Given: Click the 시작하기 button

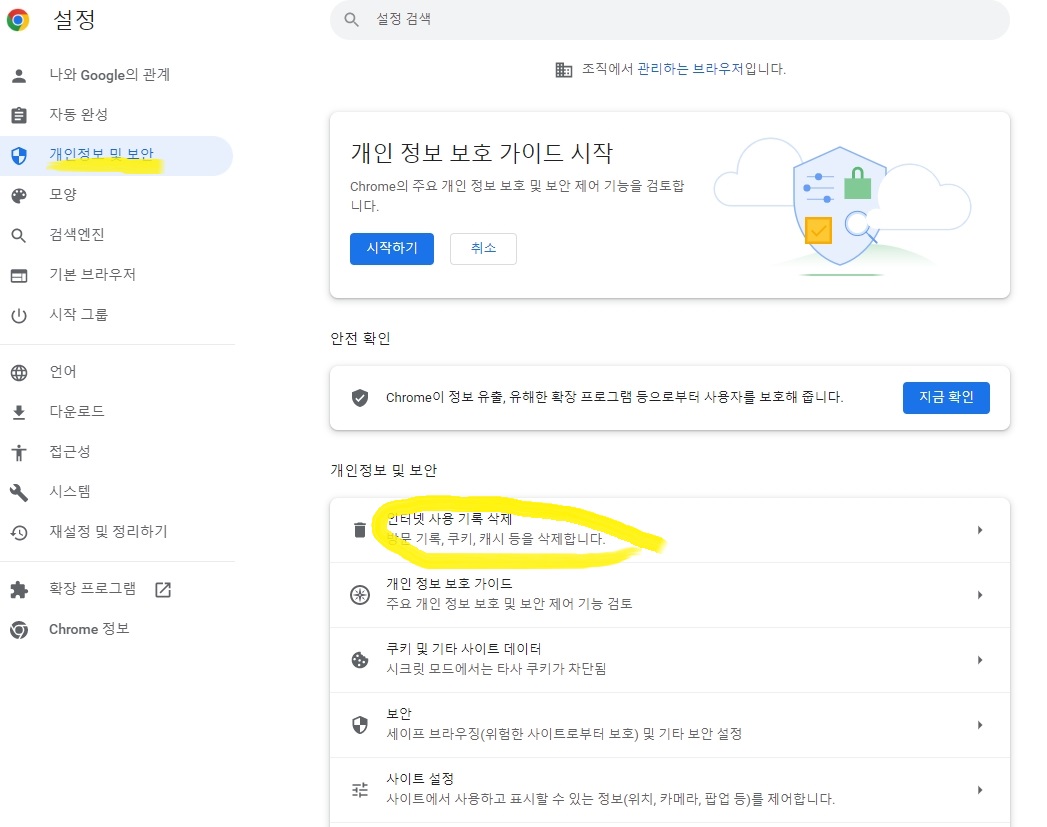Looking at the screenshot, I should click(392, 249).
